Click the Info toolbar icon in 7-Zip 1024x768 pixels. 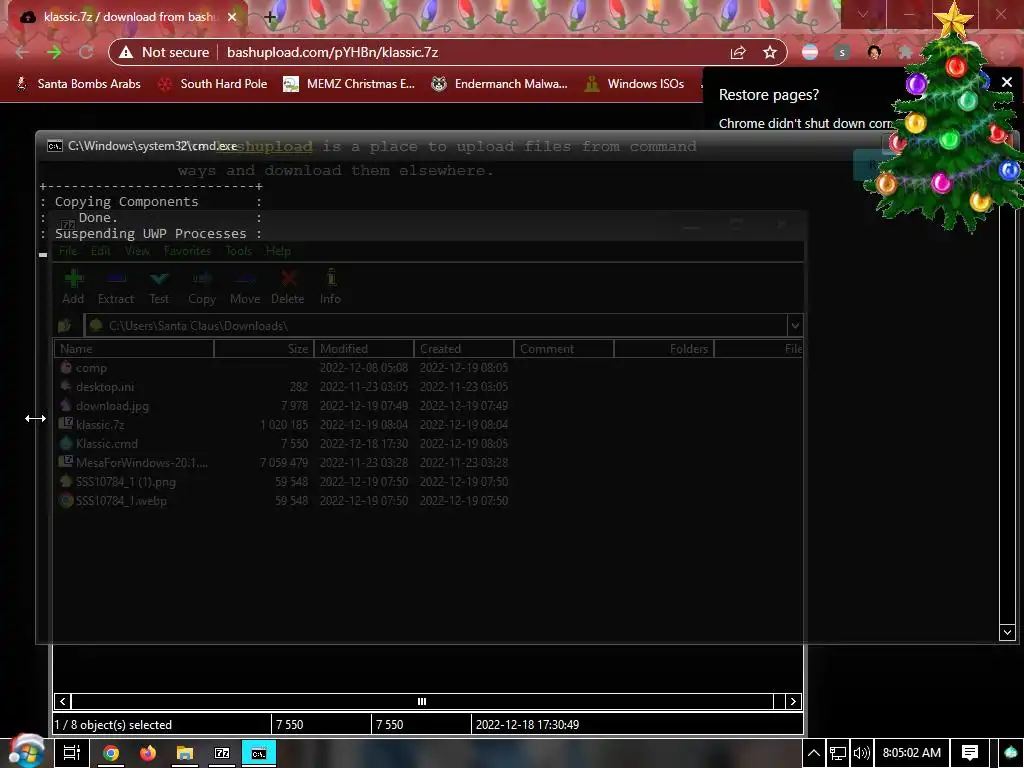(330, 279)
